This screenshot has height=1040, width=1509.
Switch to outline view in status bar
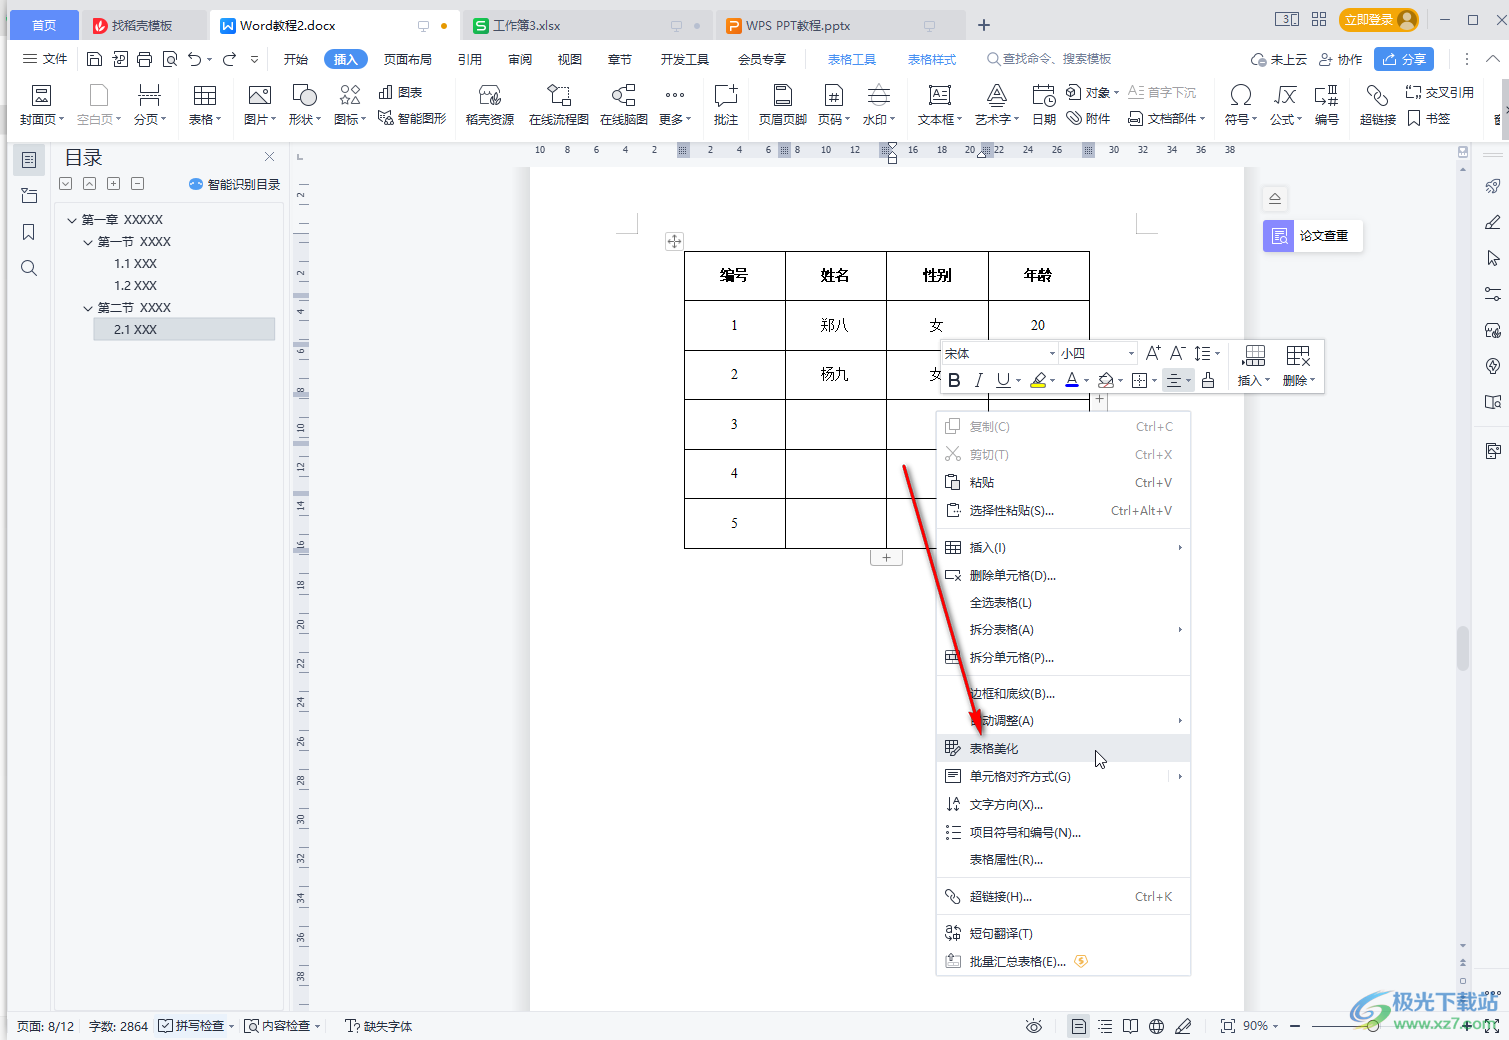coord(1104,1026)
